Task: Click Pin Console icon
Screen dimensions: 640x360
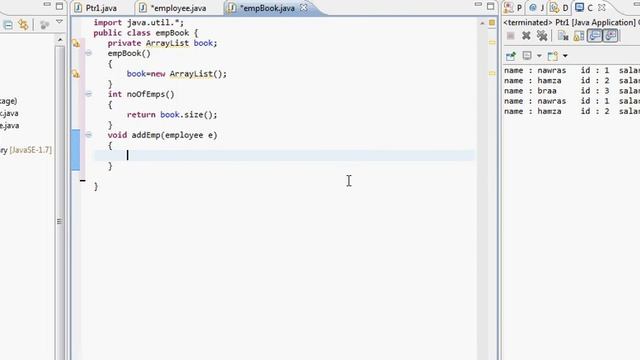Action: click(511, 56)
